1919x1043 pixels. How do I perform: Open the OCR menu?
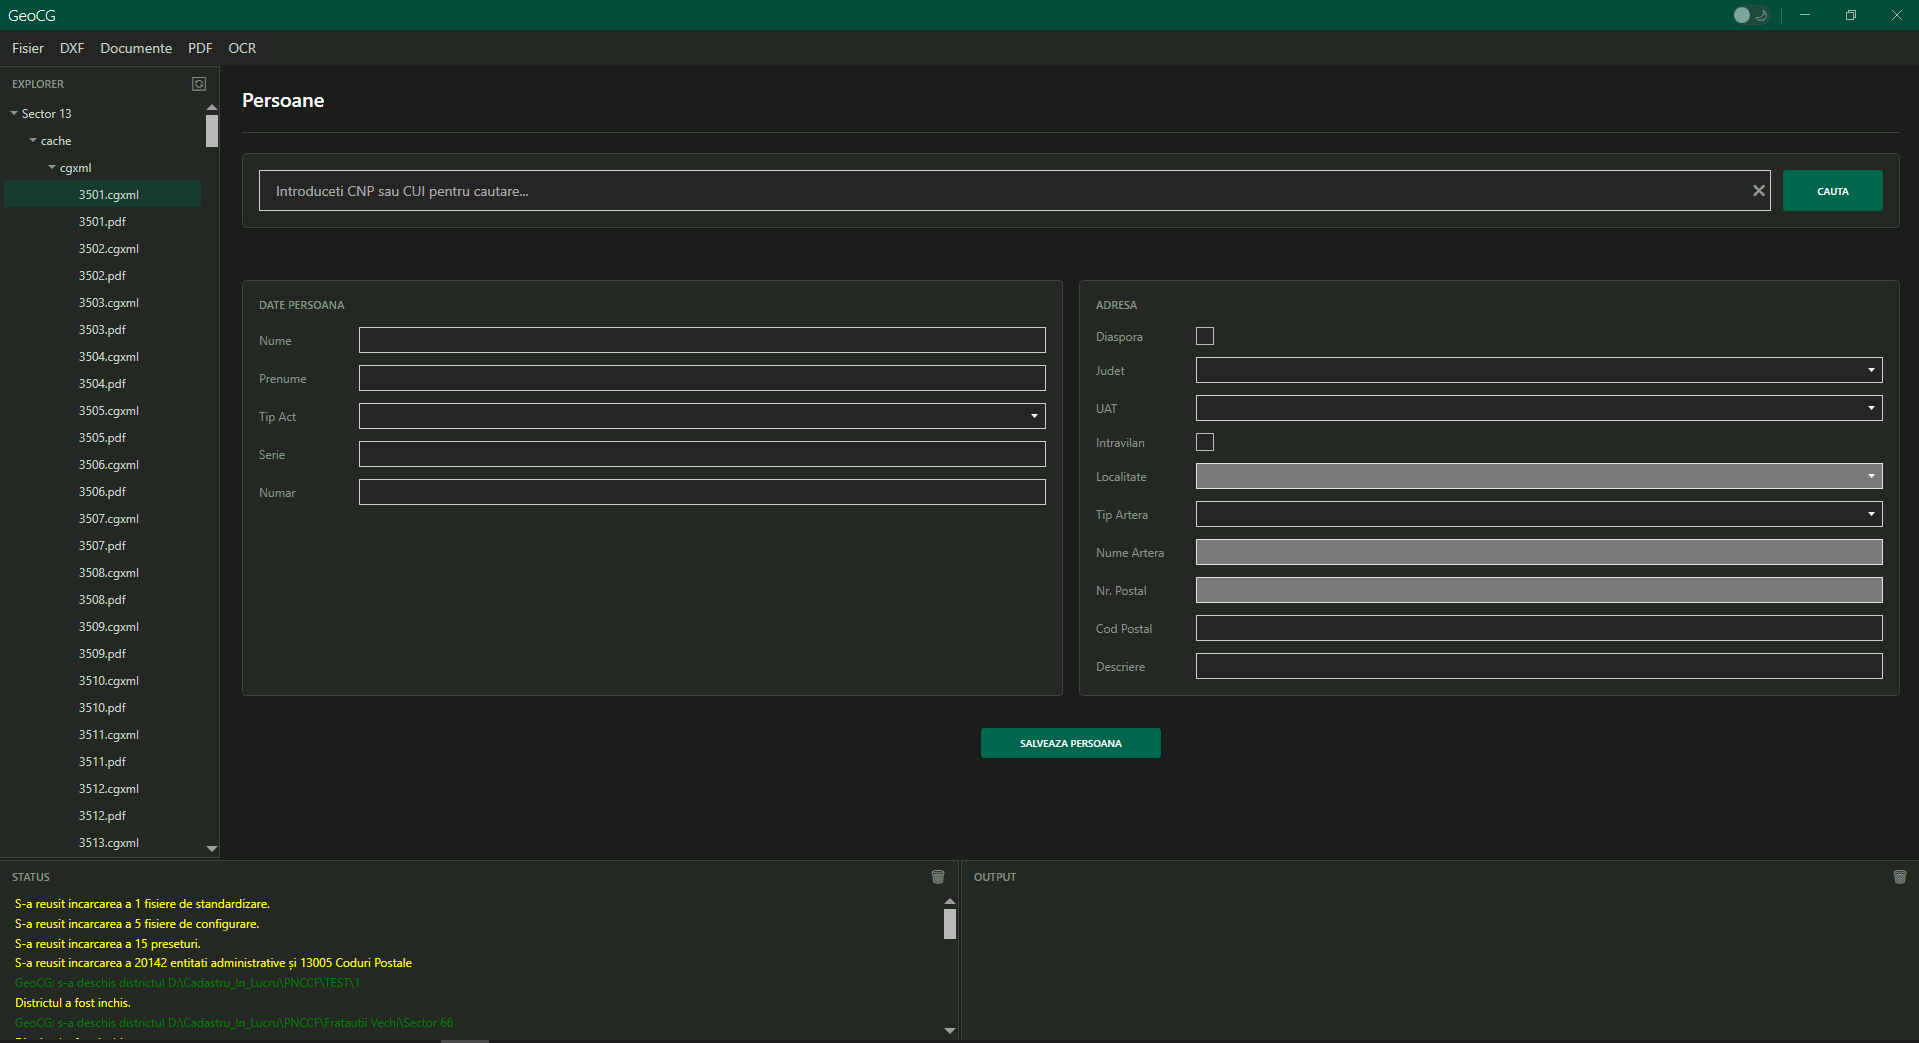point(242,48)
